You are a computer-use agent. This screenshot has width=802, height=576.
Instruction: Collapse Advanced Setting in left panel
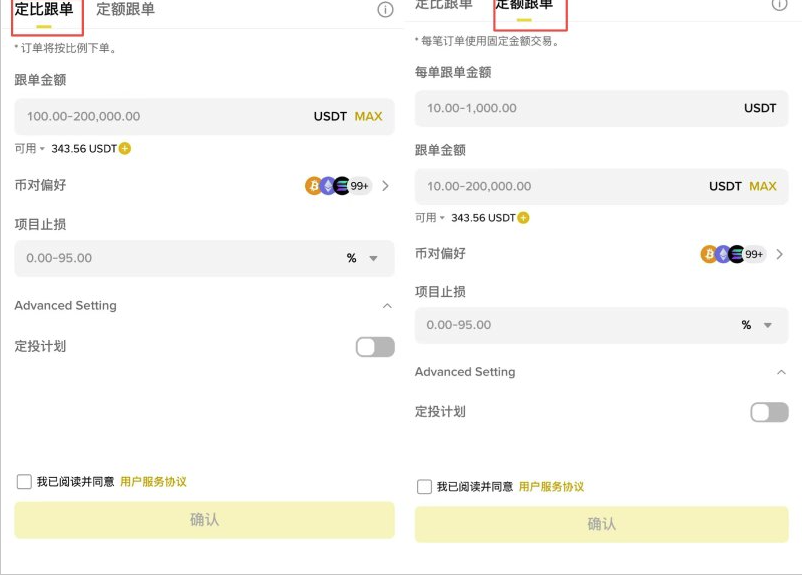pyautogui.click(x=387, y=306)
